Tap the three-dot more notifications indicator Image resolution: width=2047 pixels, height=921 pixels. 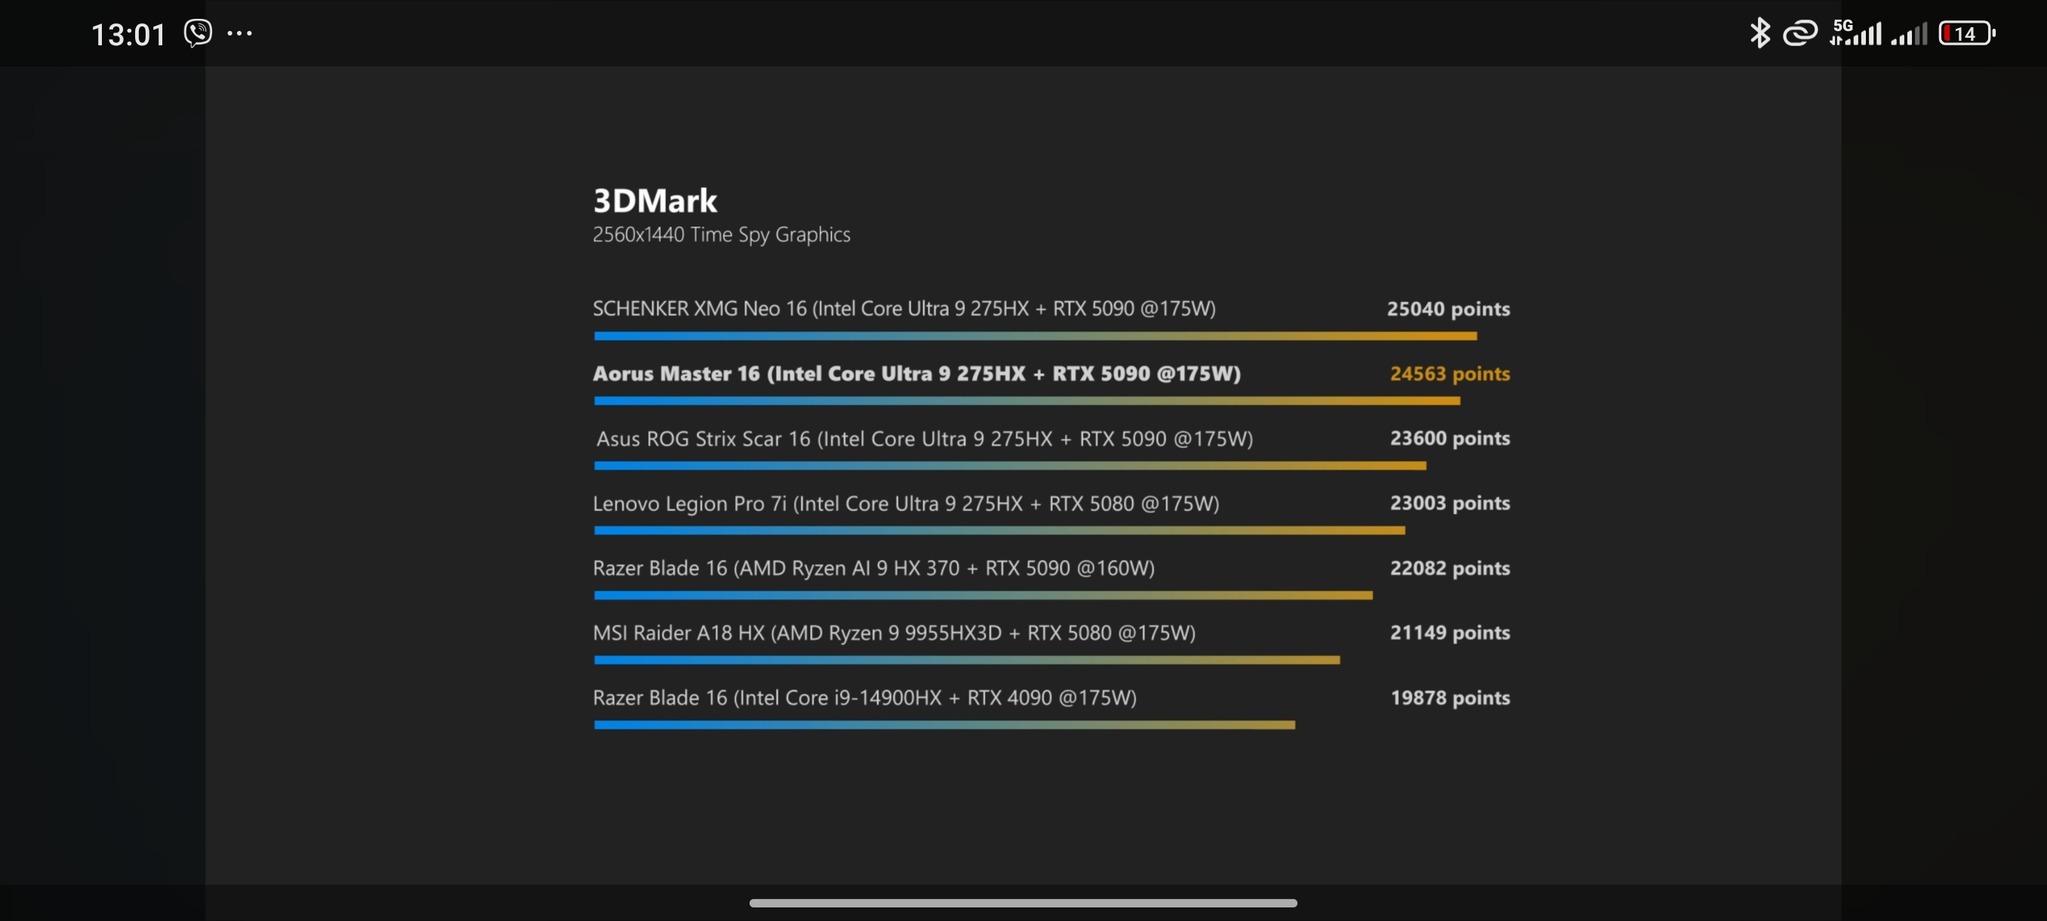click(240, 34)
